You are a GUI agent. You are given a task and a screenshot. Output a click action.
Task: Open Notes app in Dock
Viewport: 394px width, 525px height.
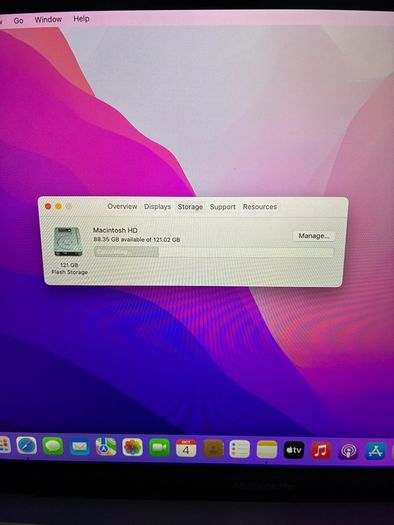[267, 449]
